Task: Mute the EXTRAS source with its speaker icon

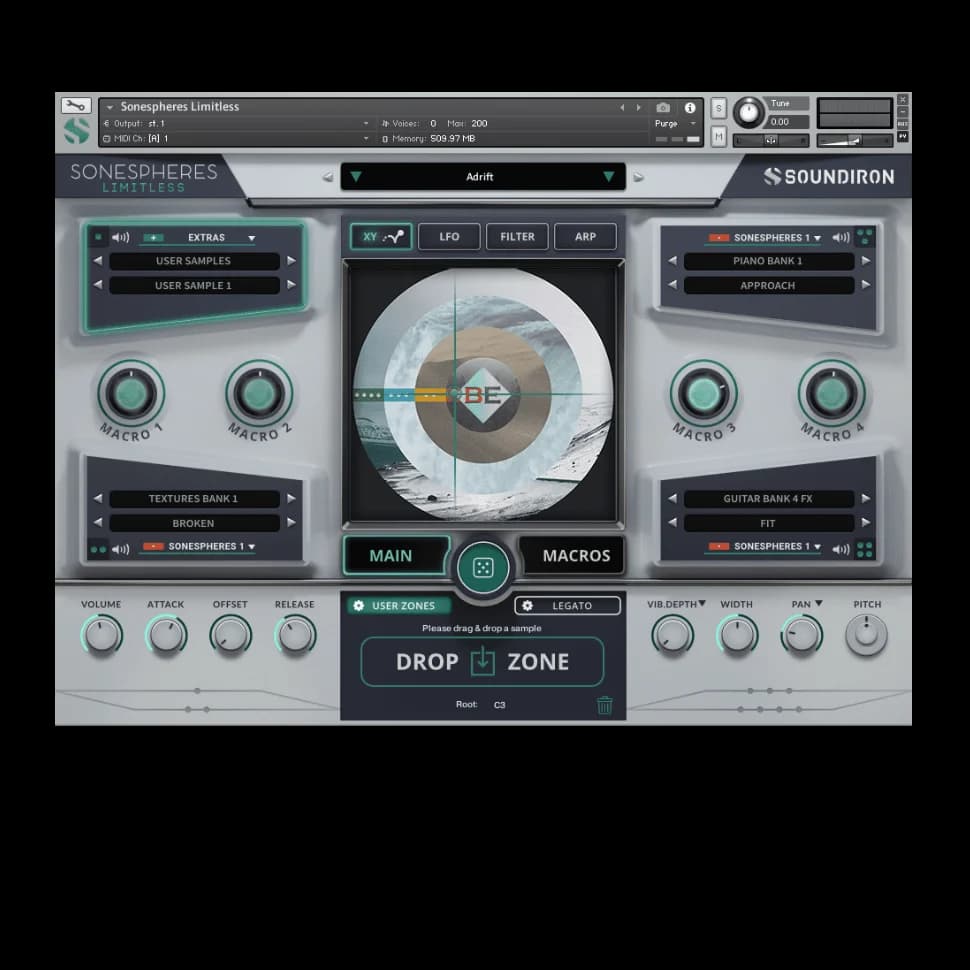Action: (x=121, y=237)
